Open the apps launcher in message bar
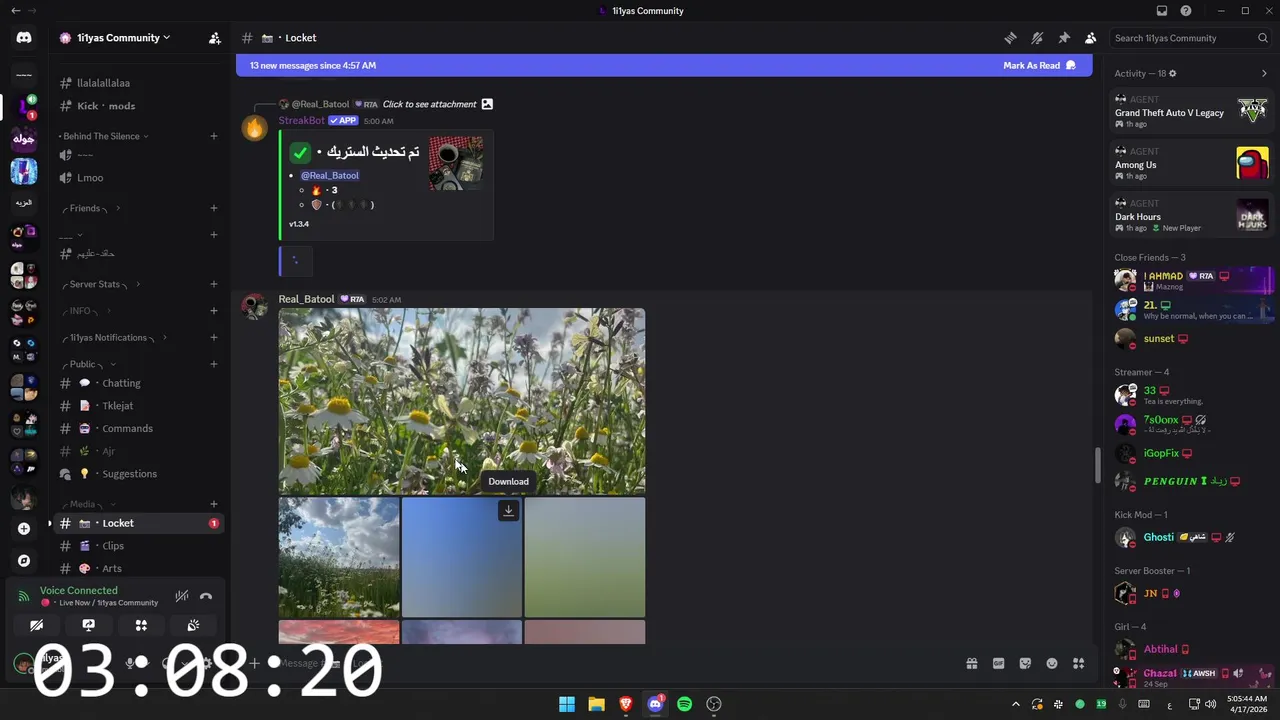The width and height of the screenshot is (1280, 720). (1079, 663)
